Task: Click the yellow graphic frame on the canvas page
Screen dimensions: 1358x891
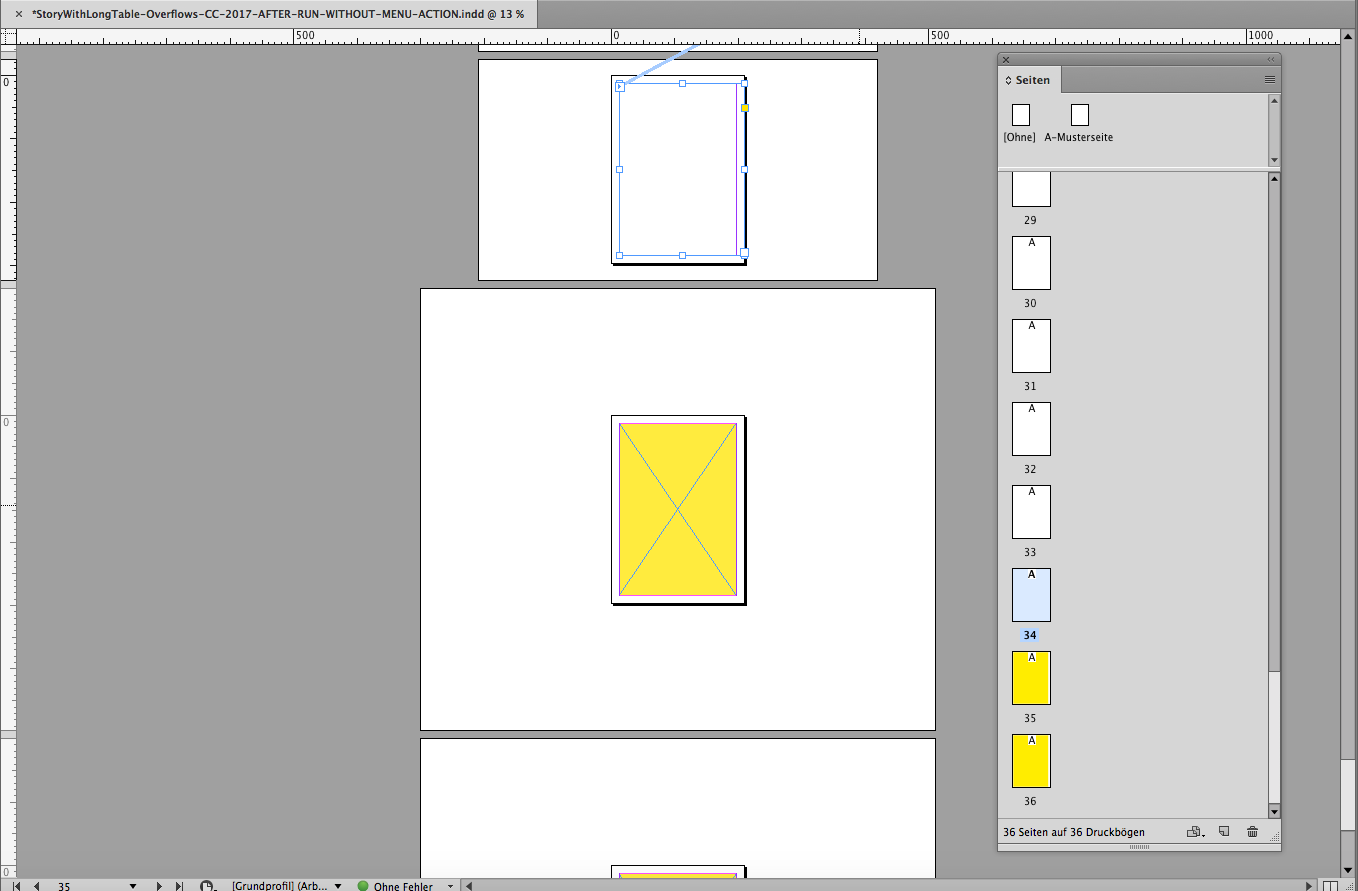Action: click(678, 509)
